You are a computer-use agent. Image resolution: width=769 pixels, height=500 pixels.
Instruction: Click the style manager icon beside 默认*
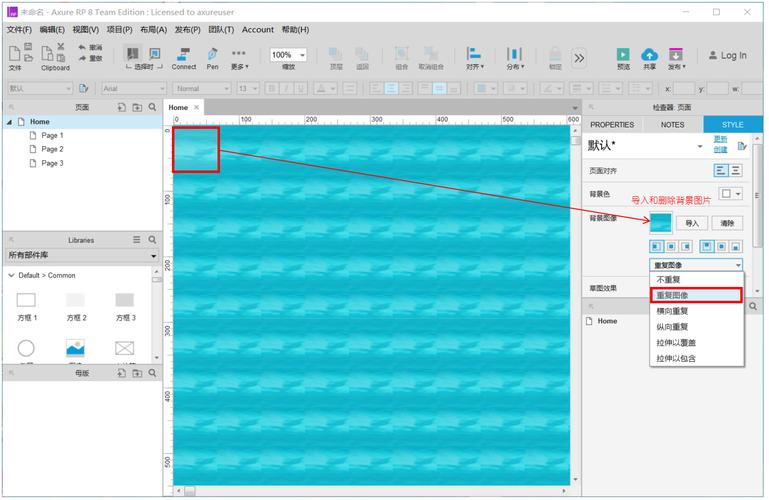click(742, 146)
